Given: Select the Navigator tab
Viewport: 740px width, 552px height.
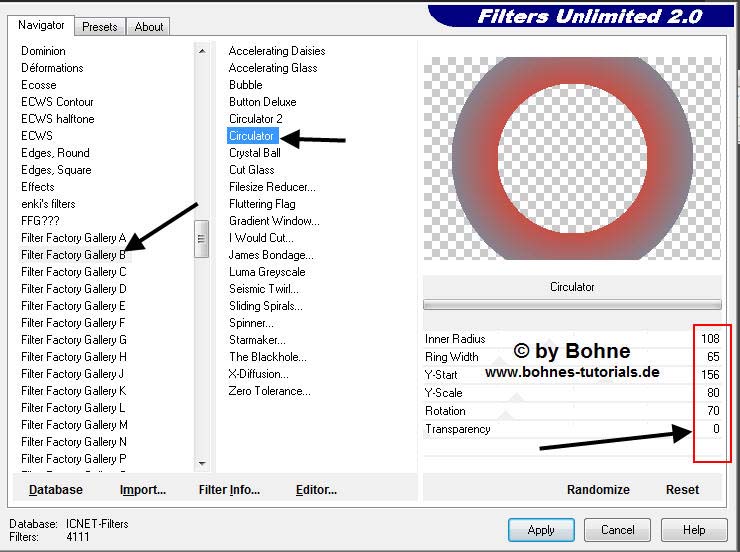Looking at the screenshot, I should tap(41, 25).
